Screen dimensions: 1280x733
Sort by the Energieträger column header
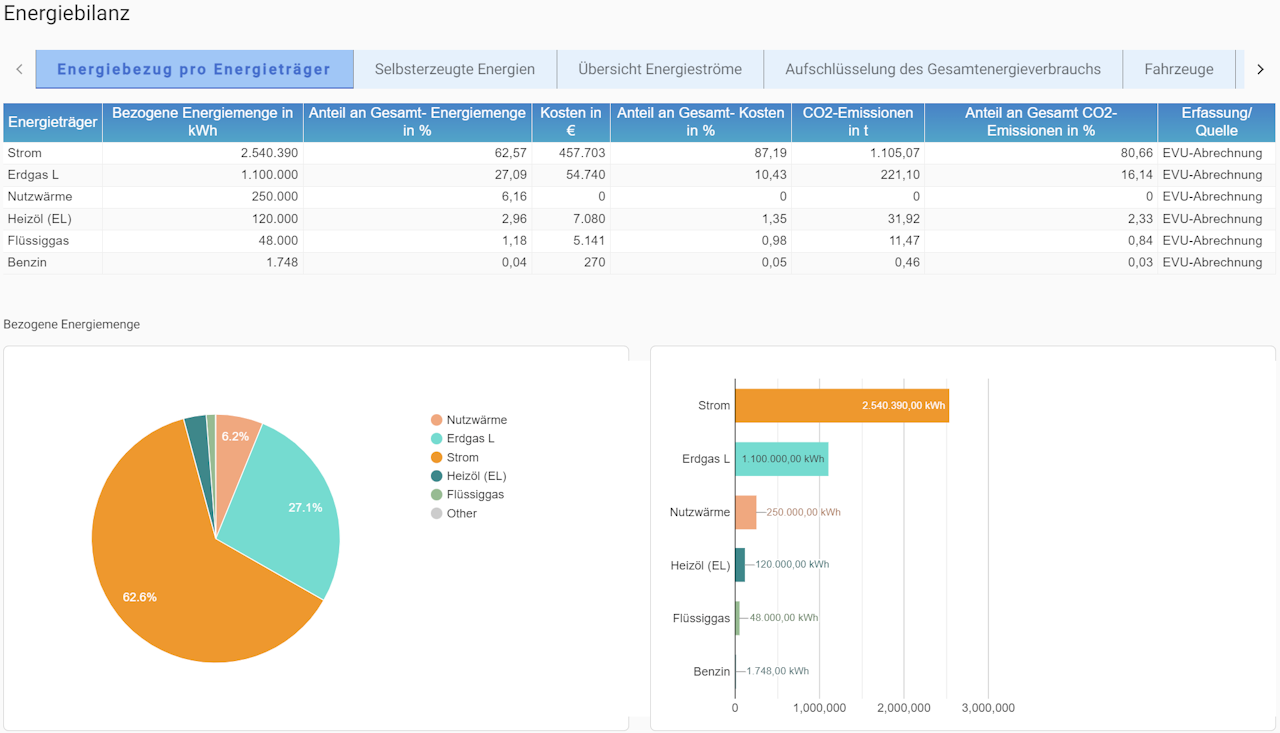click(52, 122)
